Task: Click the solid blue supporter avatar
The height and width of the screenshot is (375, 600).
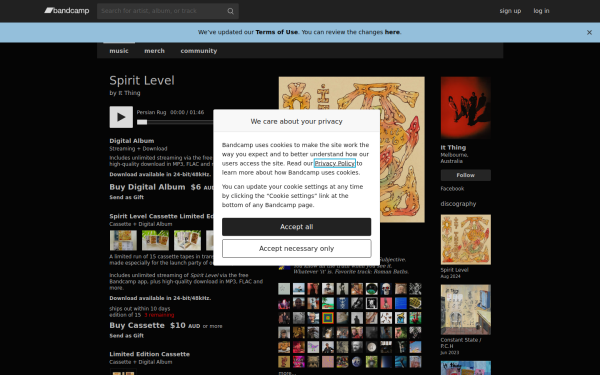Action: [401, 303]
